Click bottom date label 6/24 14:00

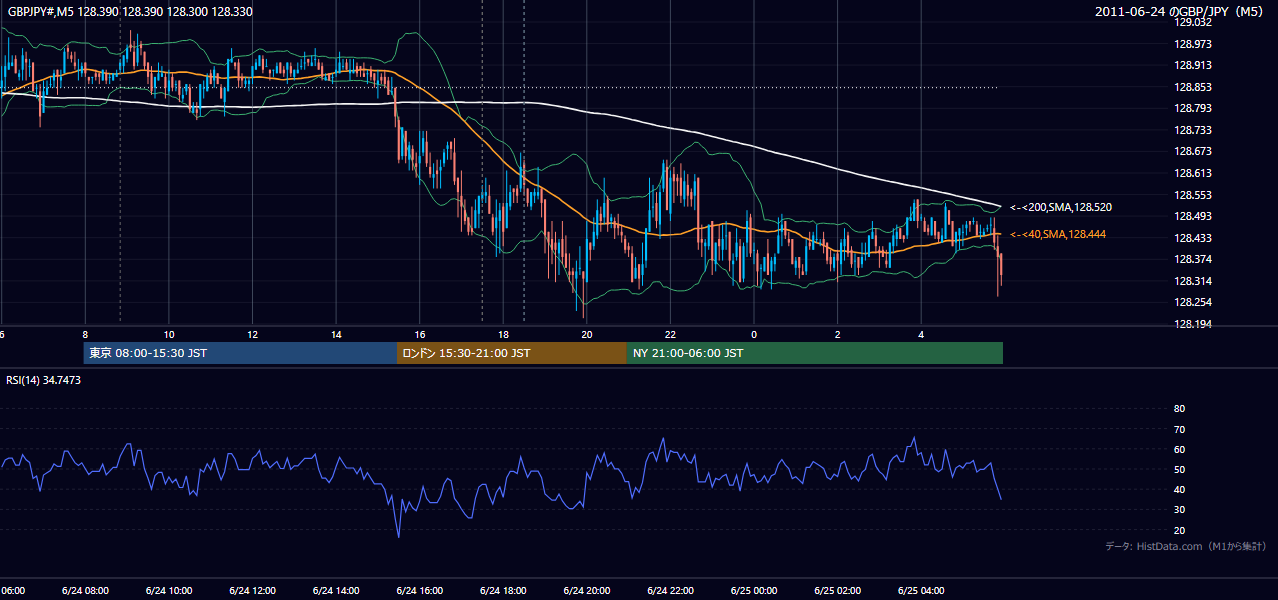pyautogui.click(x=335, y=590)
